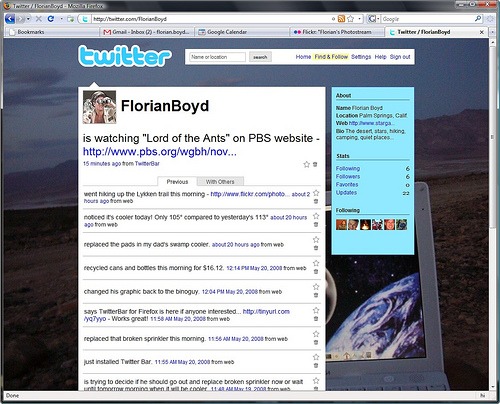Click the vertical scrollbar up arrow
Screen dimensions: 500x404
coord(492,42)
